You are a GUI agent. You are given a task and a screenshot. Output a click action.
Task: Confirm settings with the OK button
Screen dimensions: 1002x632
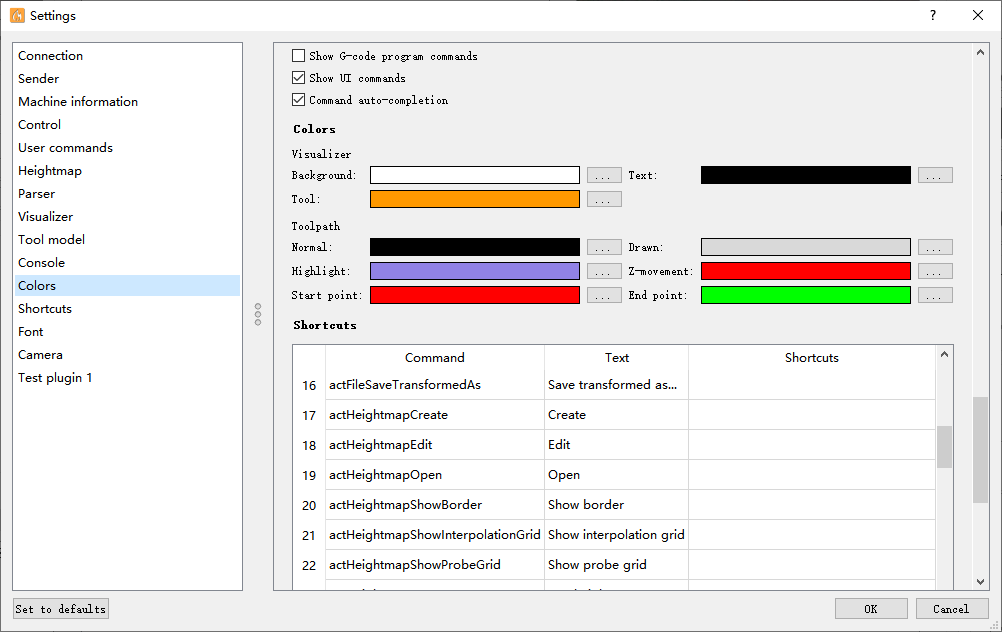coord(871,608)
